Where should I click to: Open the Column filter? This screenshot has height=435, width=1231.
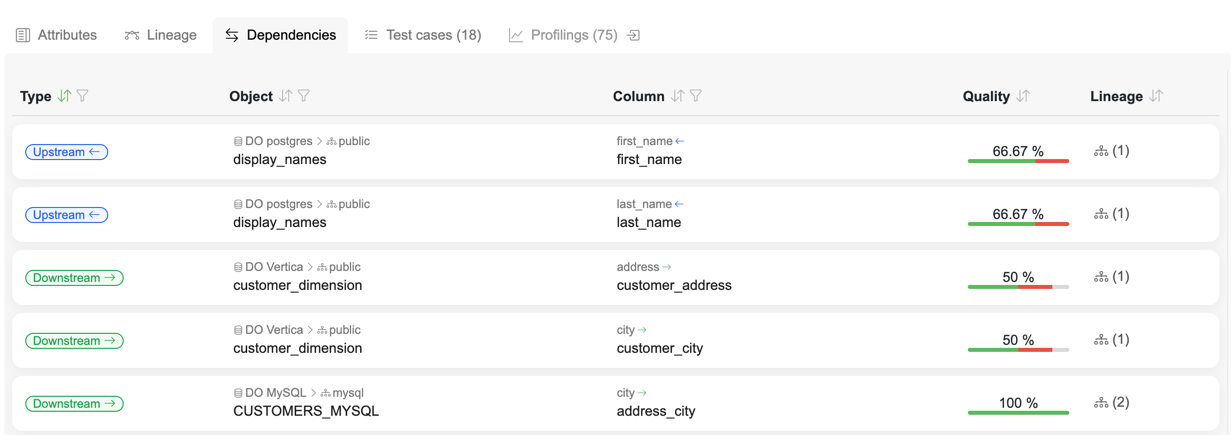click(696, 96)
